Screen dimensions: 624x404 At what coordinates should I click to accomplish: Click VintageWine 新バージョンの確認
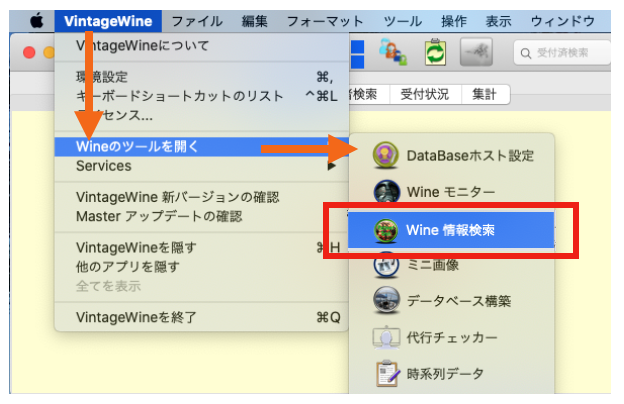click(178, 197)
